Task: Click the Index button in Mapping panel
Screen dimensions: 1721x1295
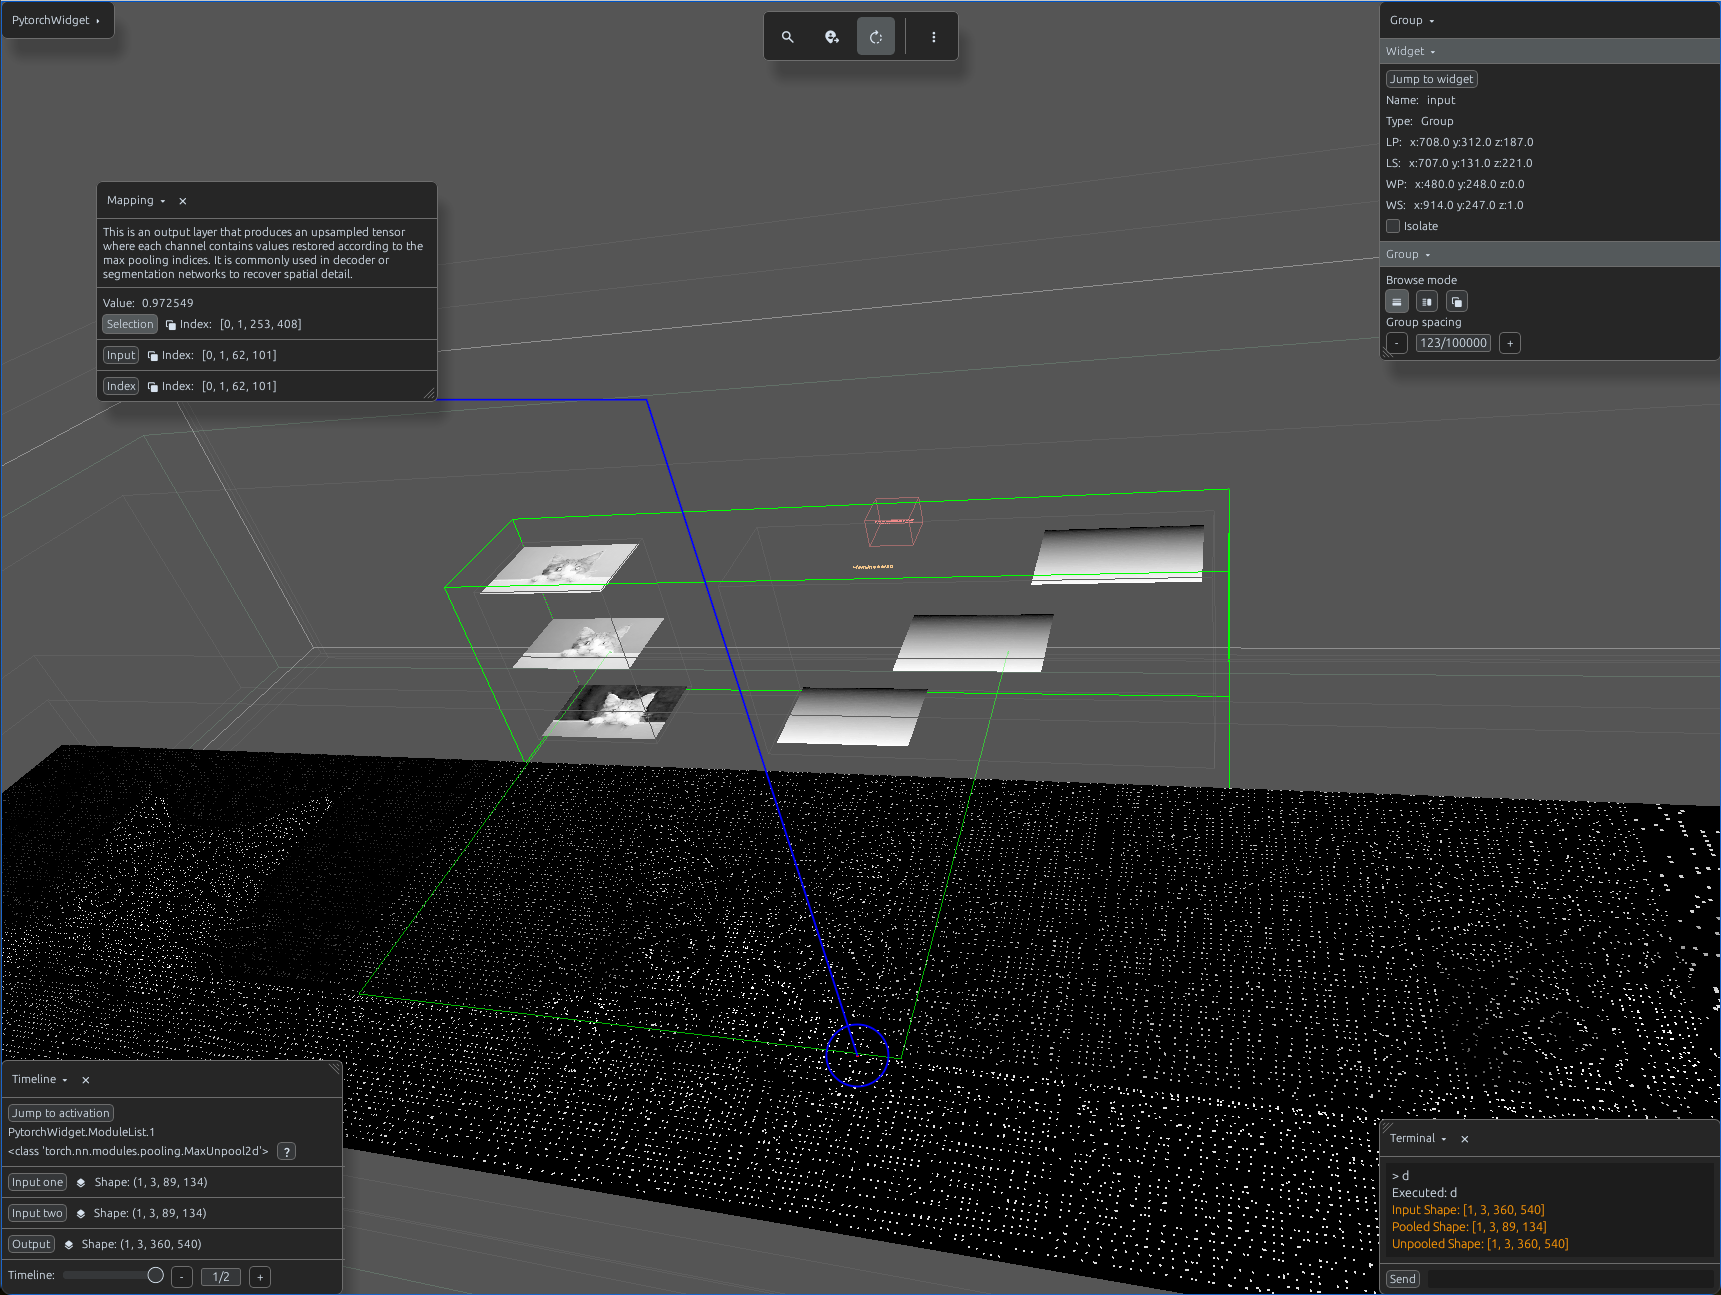Action: 121,387
